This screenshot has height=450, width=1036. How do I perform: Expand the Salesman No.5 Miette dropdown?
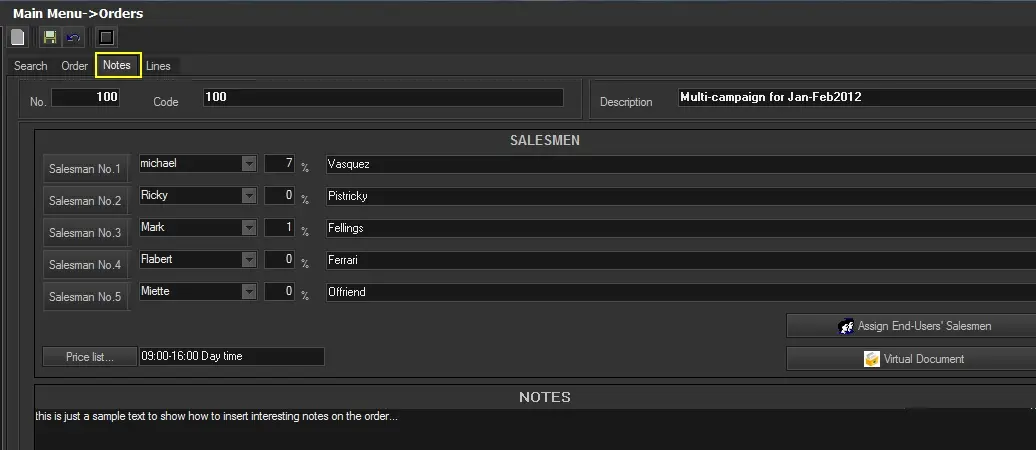coord(249,292)
